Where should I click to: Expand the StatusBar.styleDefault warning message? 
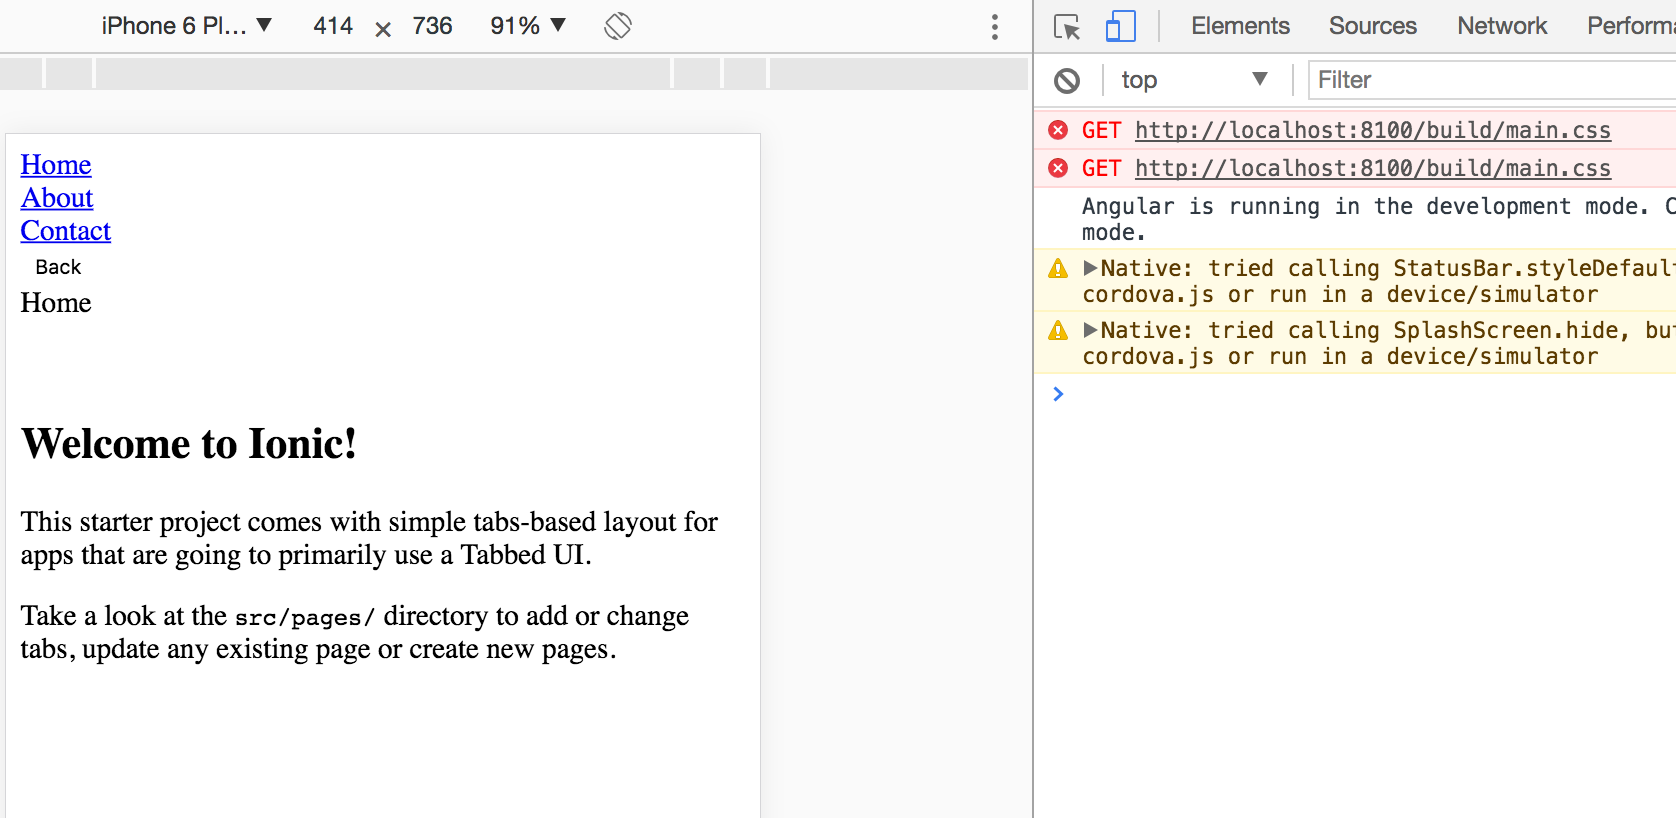pos(1091,268)
